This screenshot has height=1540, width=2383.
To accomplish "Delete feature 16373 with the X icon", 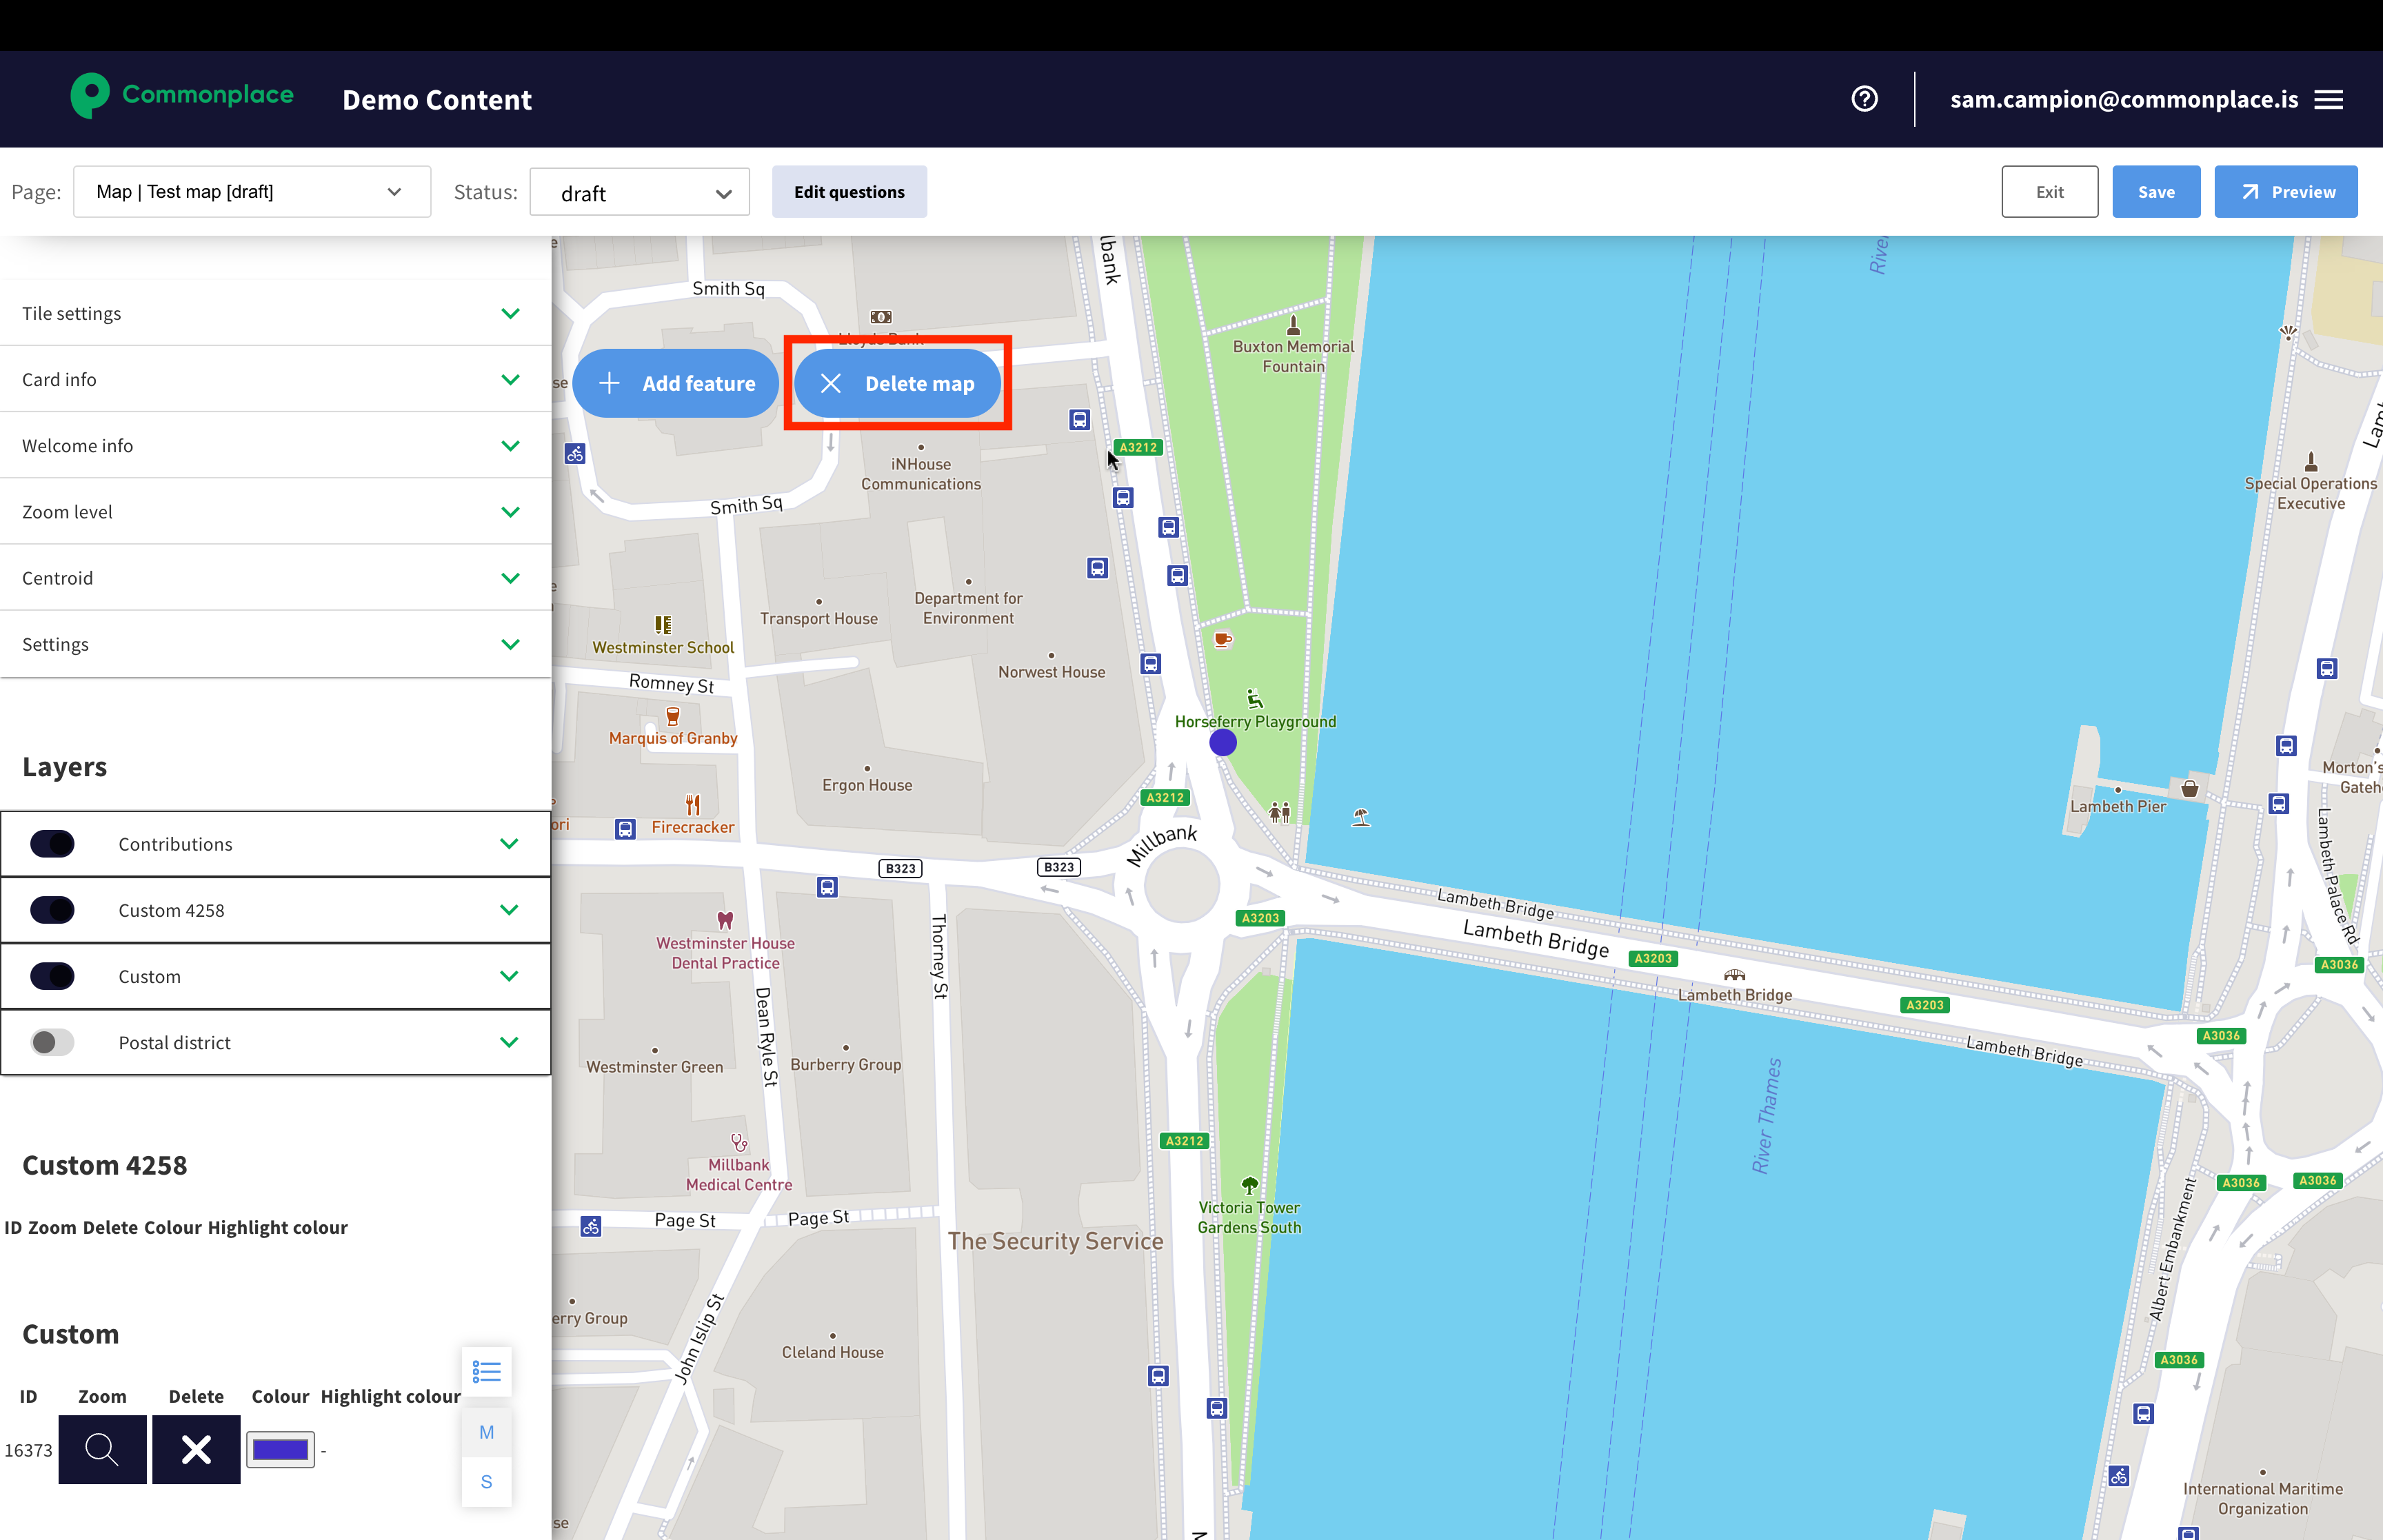I will pyautogui.click(x=196, y=1449).
